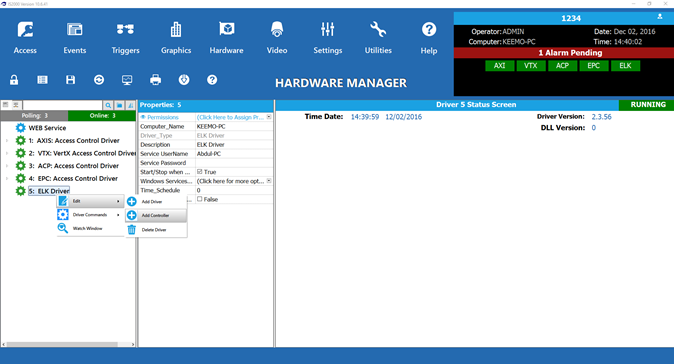
Task: Select 2: VTX: VertX Access Control Driver
Action: pyautogui.click(x=82, y=153)
